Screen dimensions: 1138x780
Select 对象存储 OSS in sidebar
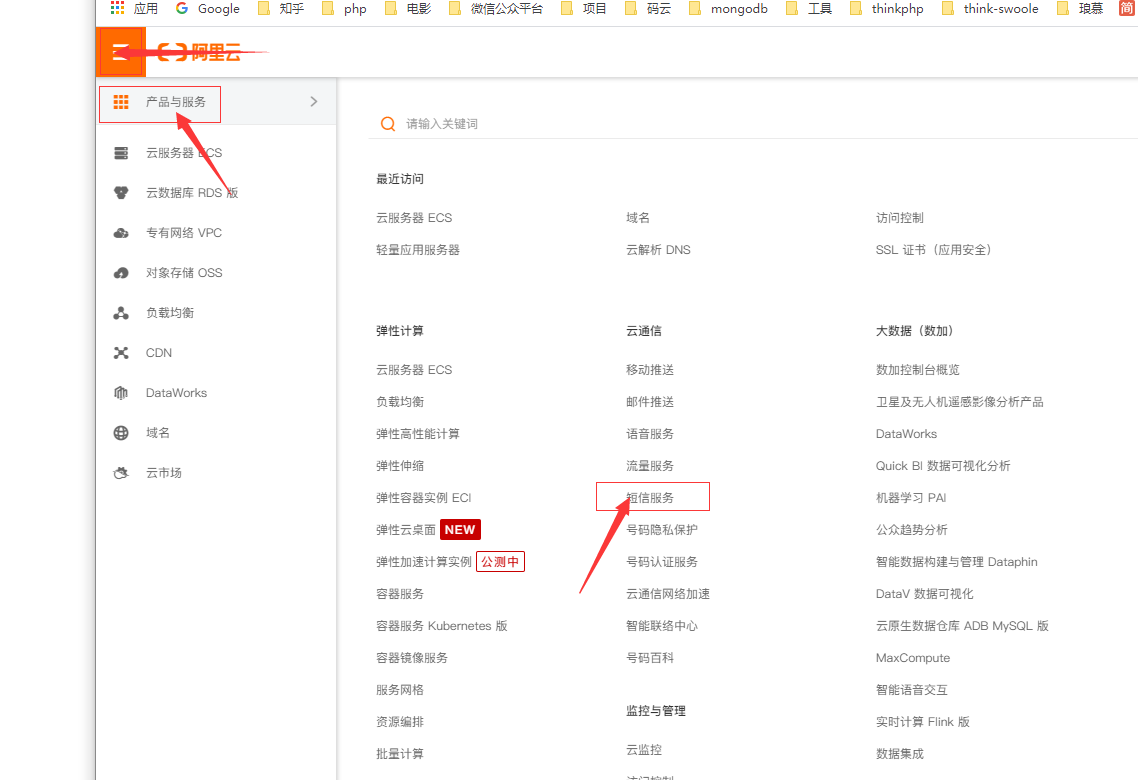pos(184,273)
